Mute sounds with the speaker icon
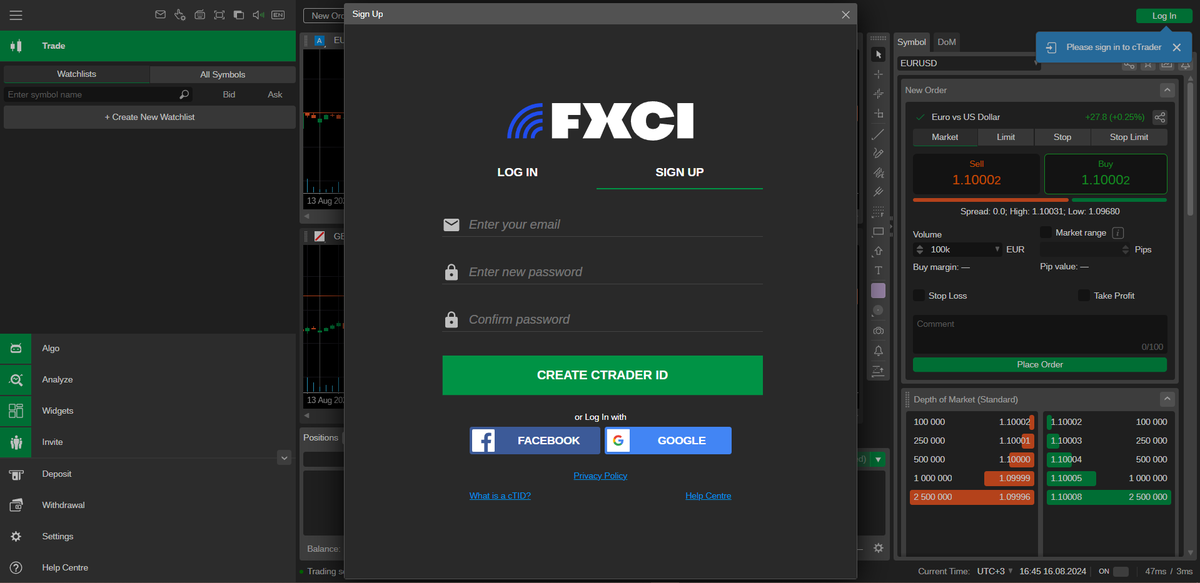This screenshot has width=1200, height=583. pyautogui.click(x=258, y=15)
